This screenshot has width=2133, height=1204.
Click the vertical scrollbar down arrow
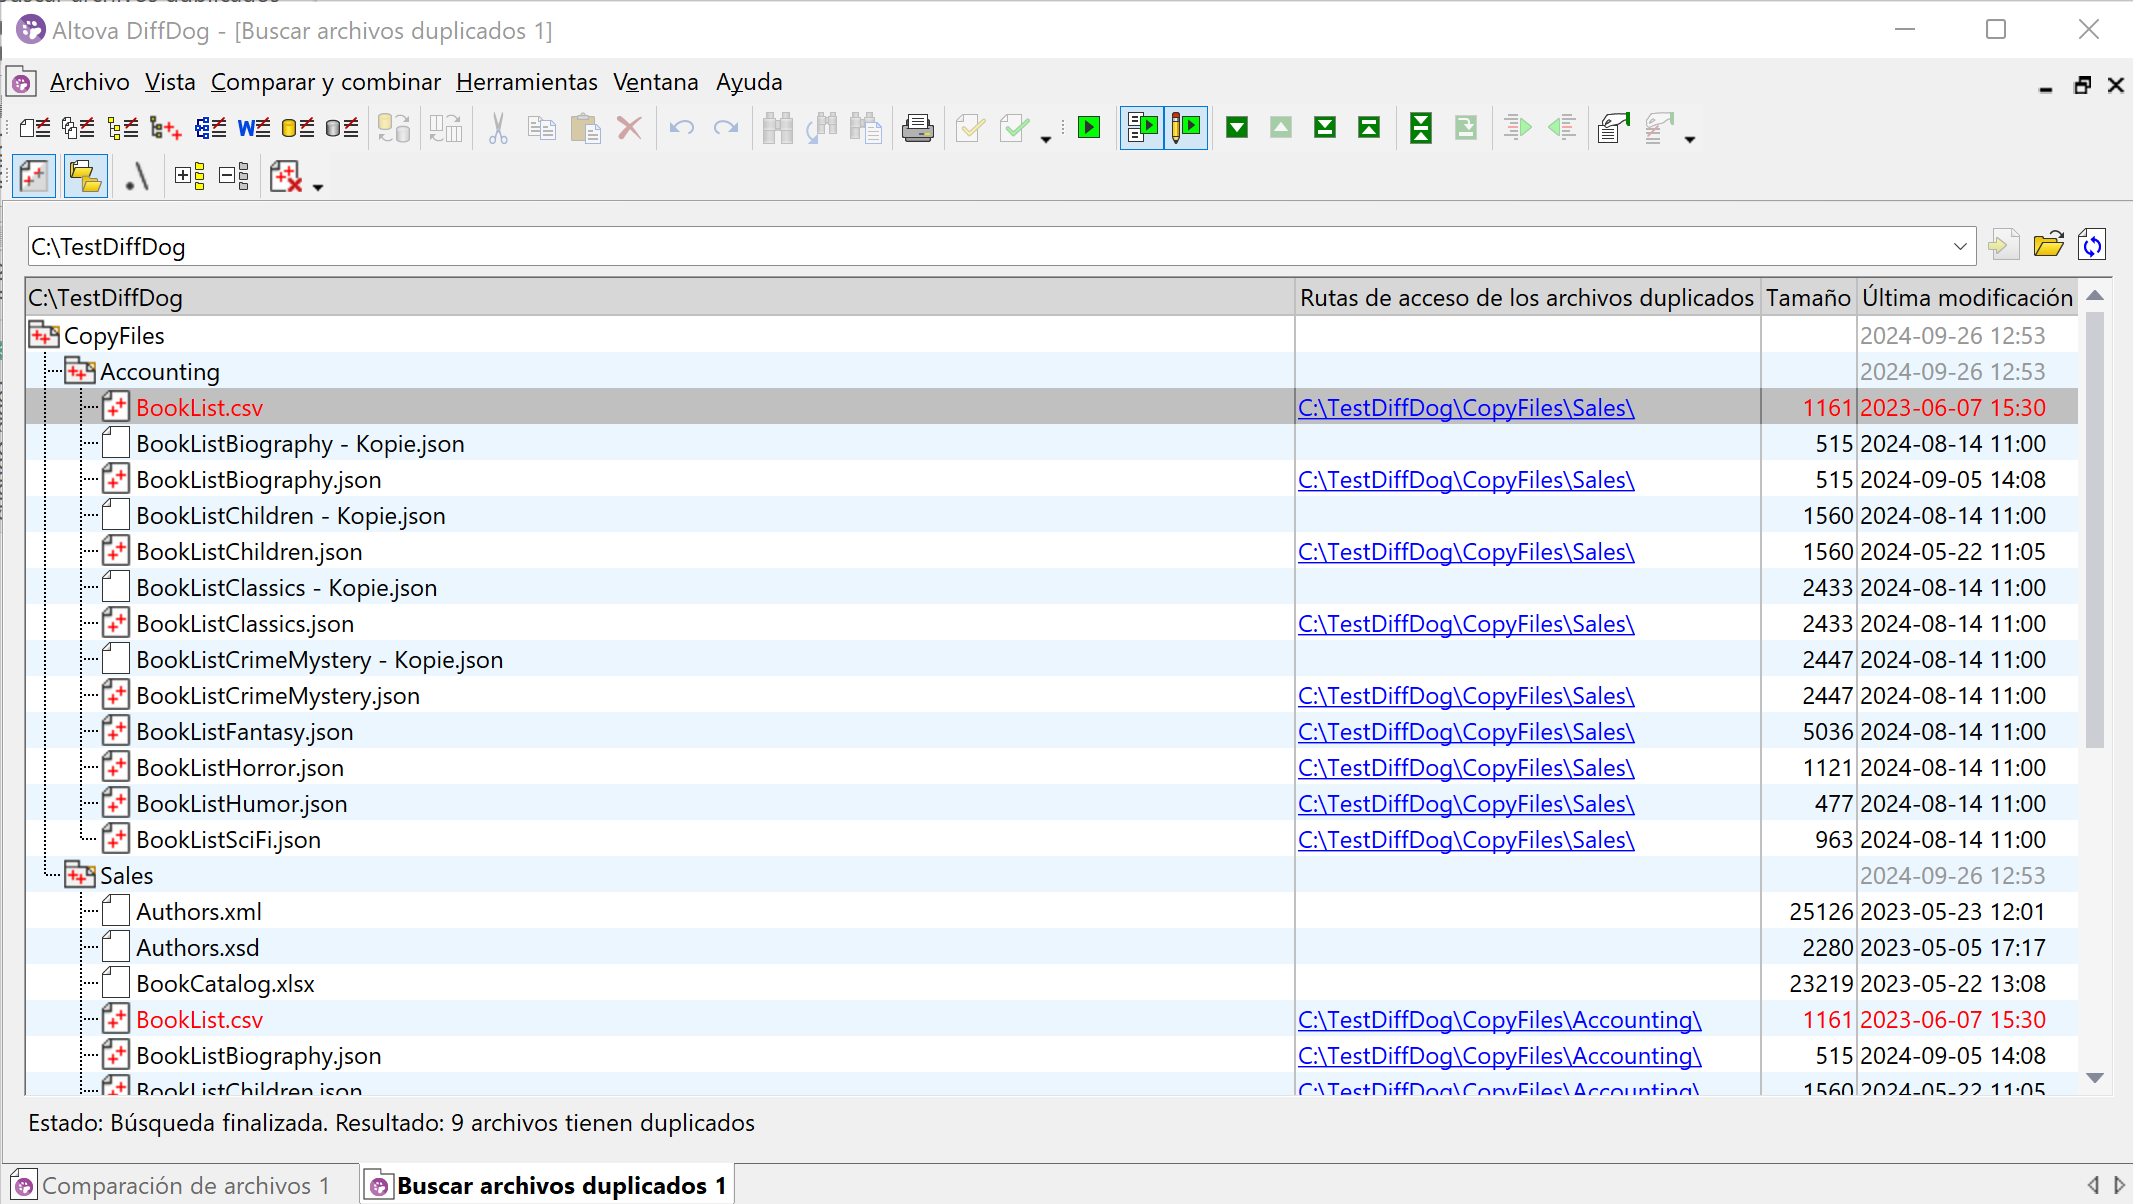click(2095, 1078)
